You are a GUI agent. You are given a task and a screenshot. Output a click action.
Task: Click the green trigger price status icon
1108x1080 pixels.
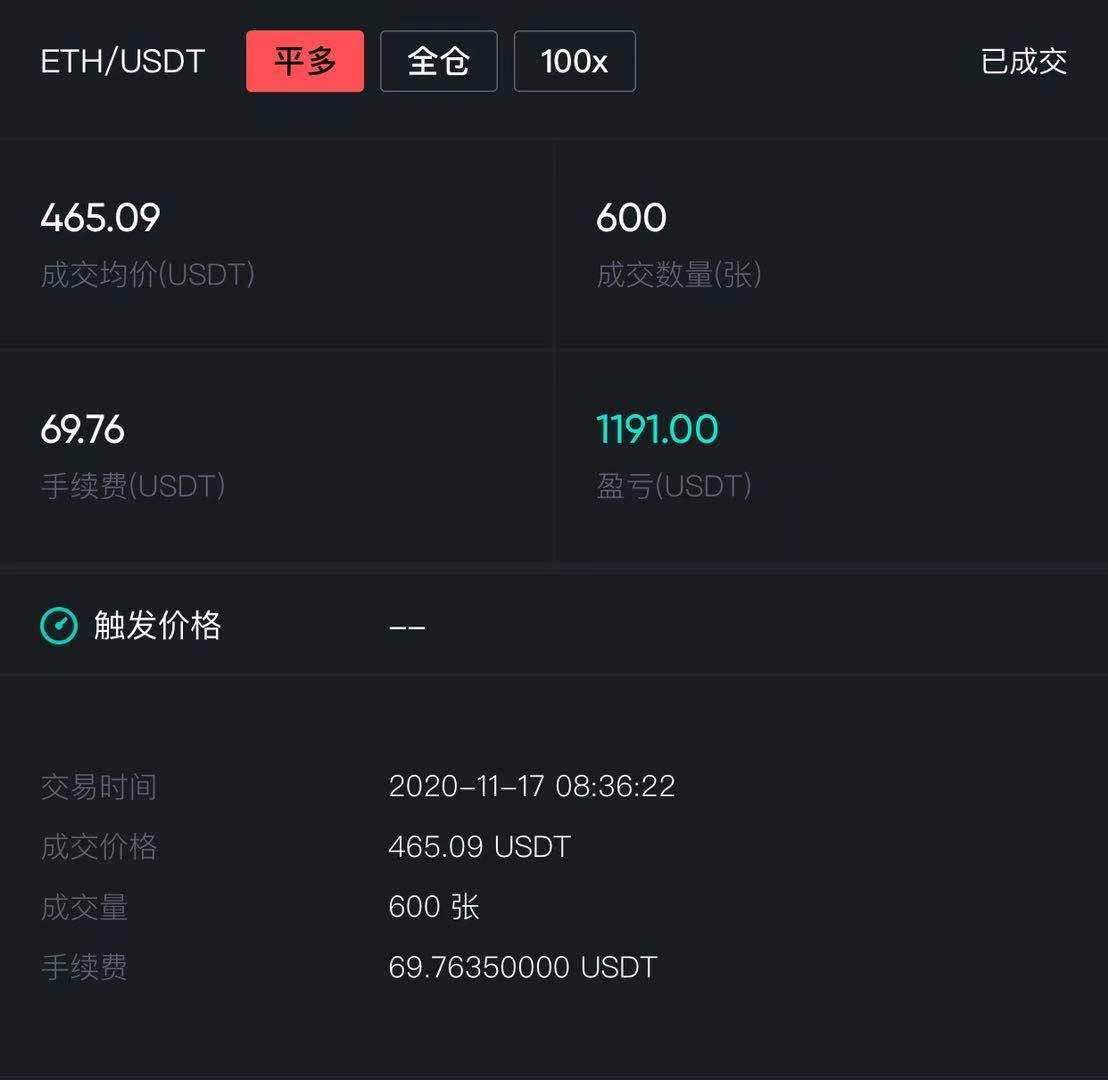point(59,625)
